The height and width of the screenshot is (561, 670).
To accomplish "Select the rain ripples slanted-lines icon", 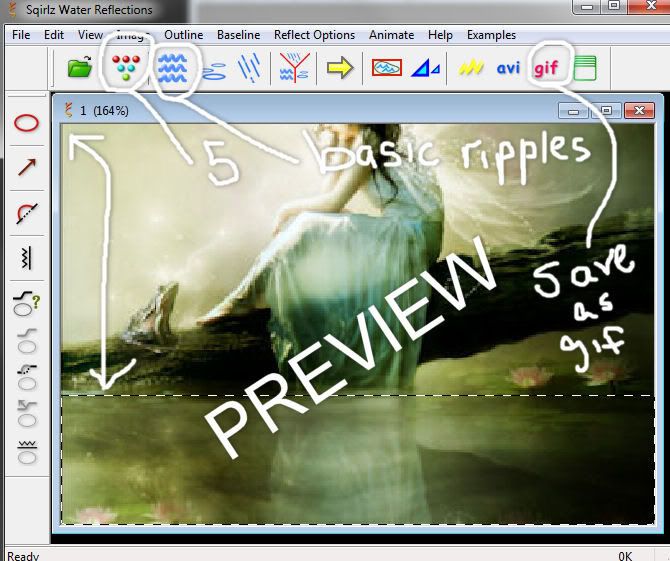I will point(249,68).
